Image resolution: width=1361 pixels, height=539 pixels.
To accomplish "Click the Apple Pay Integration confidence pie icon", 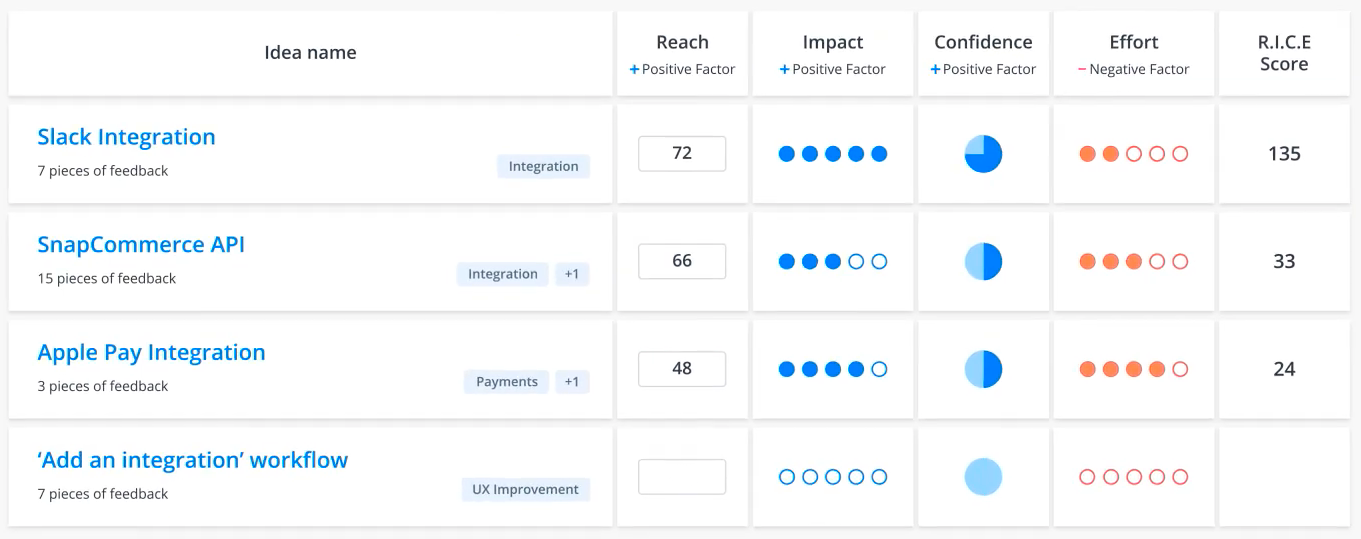I will (x=983, y=369).
